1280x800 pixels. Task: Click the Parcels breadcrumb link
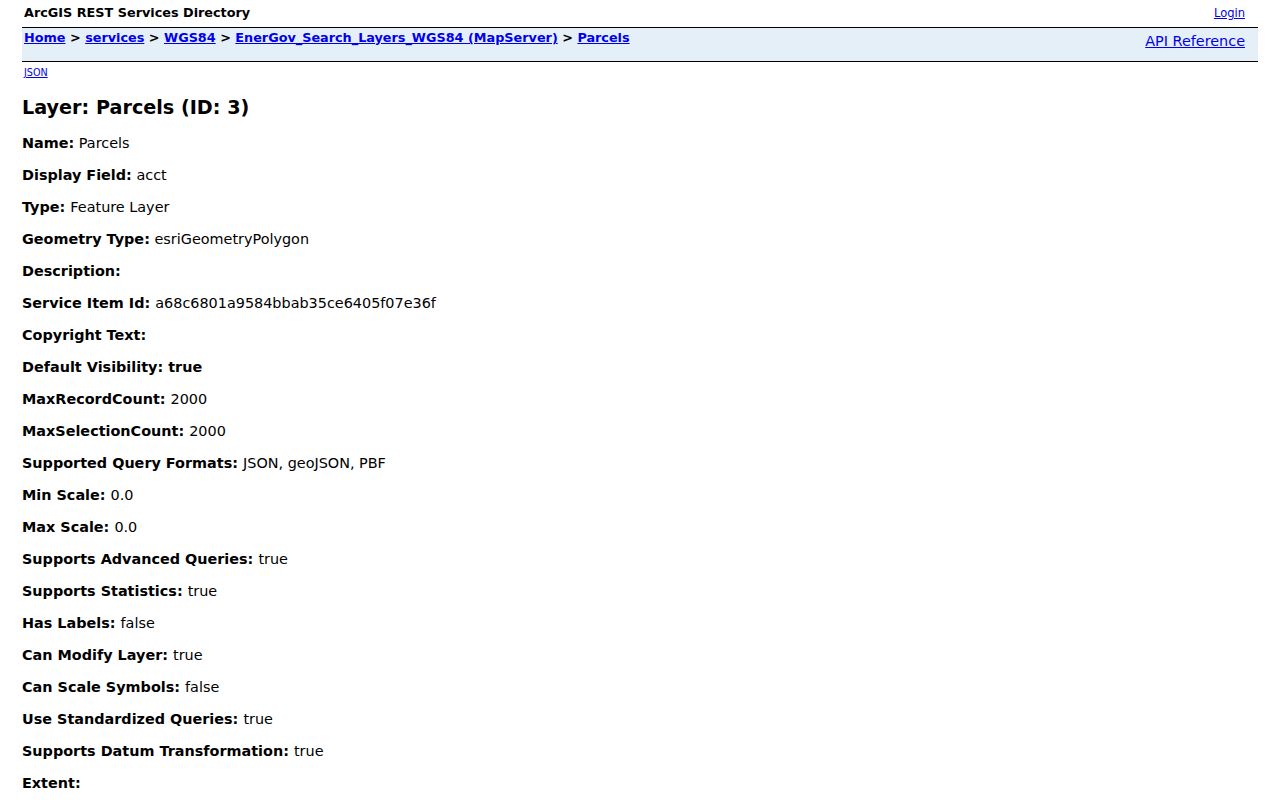(x=604, y=38)
